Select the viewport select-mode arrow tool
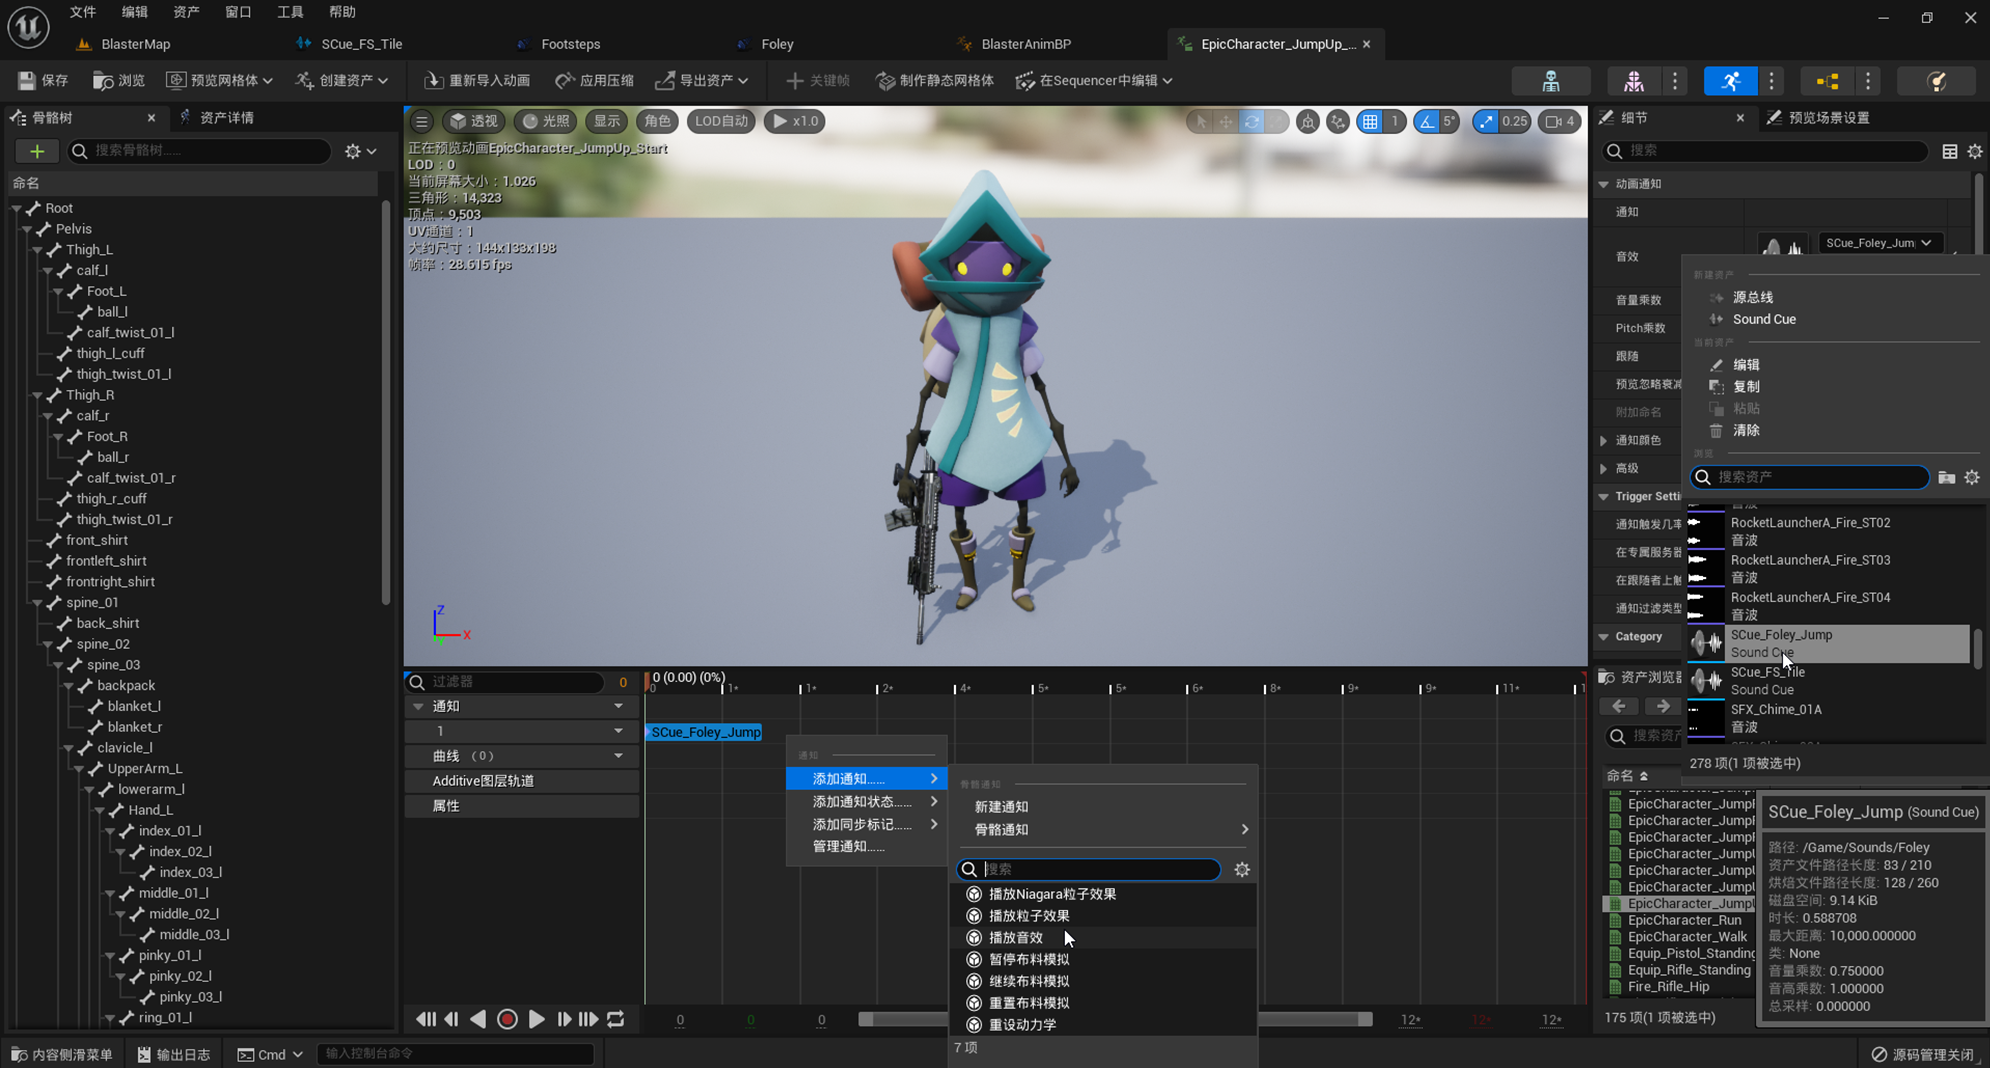The height and width of the screenshot is (1068, 1990). pos(1200,121)
